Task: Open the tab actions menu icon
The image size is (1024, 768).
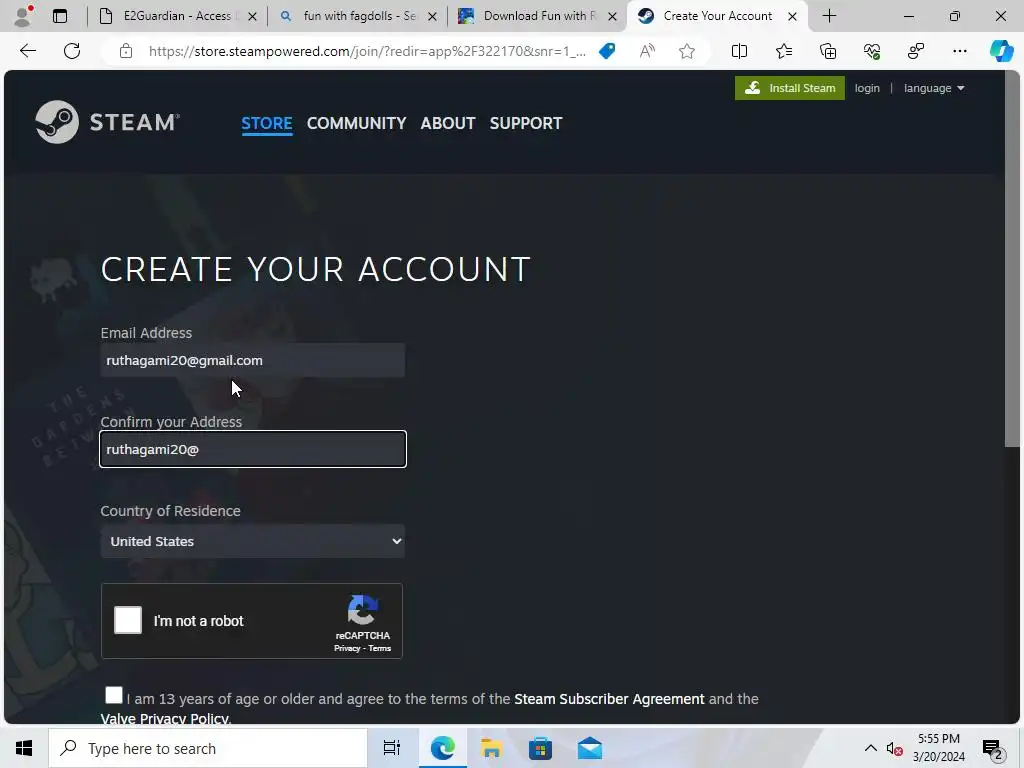Action: coord(60,16)
